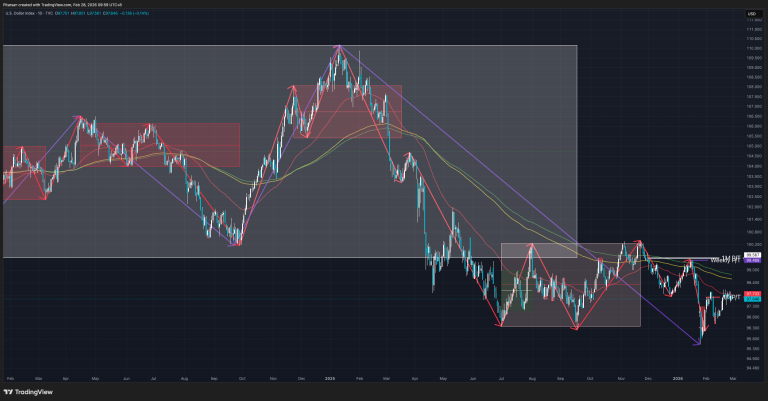Click the −0.135 (−0.14%) change value
This screenshot has width=768, height=401.
click(136, 13)
